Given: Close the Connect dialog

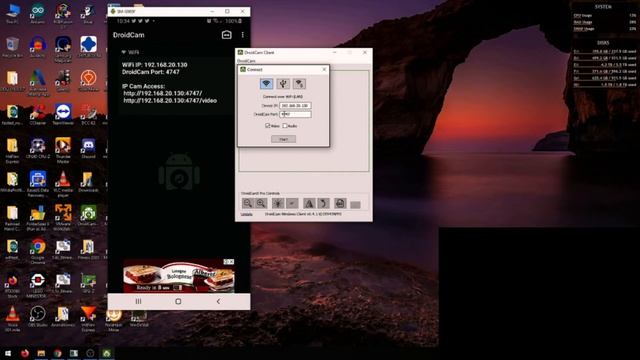Looking at the screenshot, I should click(x=324, y=69).
